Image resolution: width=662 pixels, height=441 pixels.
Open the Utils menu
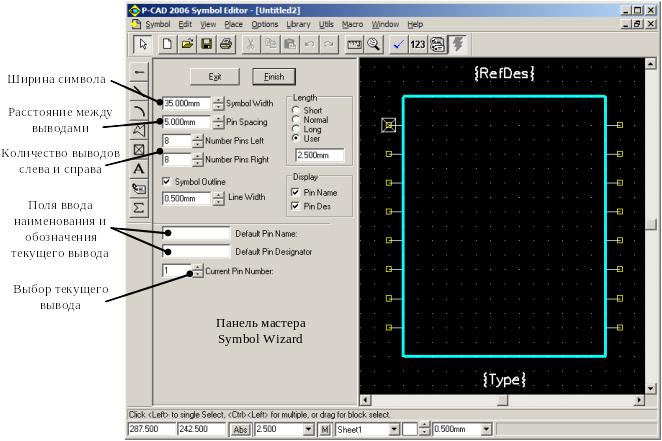pyautogui.click(x=326, y=24)
